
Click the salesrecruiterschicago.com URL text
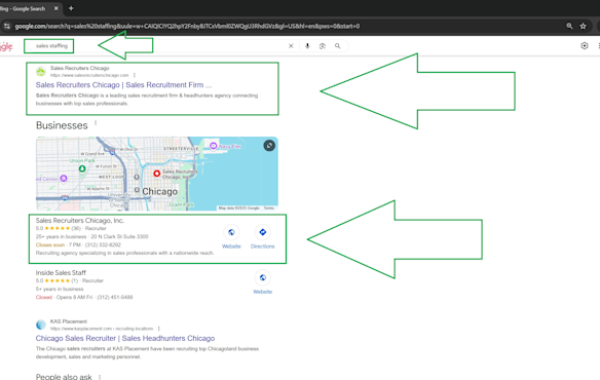point(89,75)
